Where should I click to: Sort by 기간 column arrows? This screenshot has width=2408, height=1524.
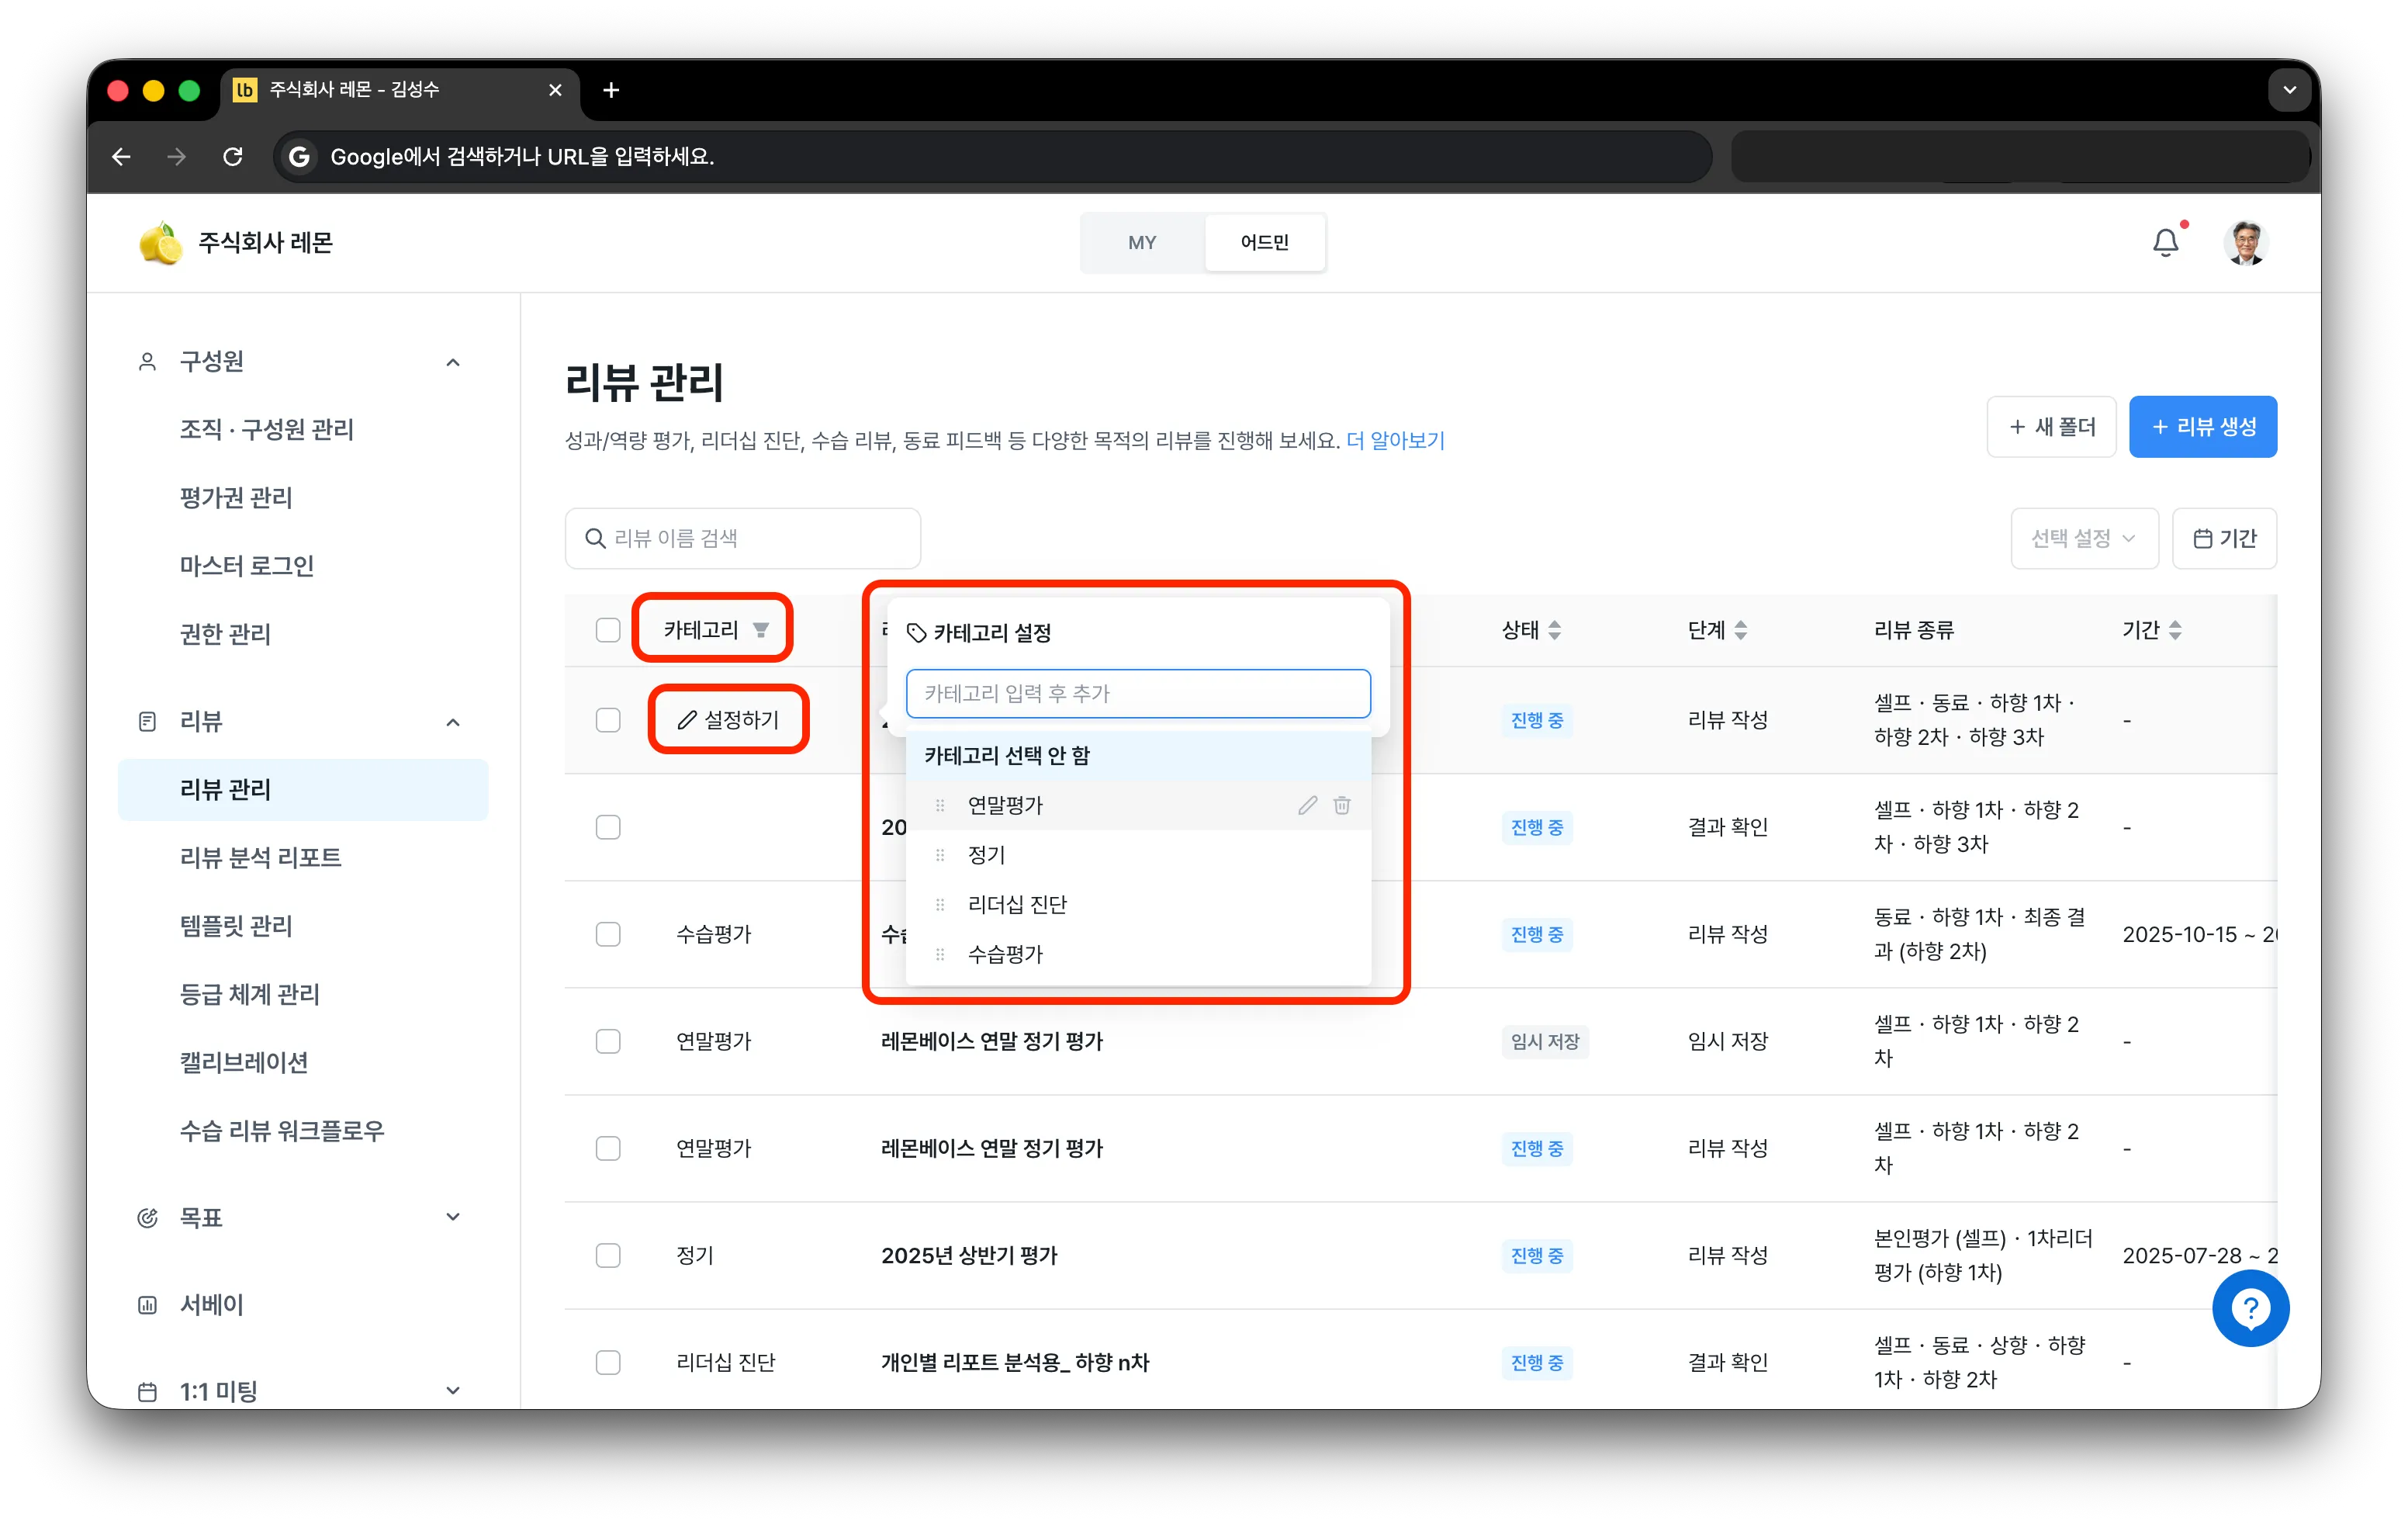point(2175,630)
